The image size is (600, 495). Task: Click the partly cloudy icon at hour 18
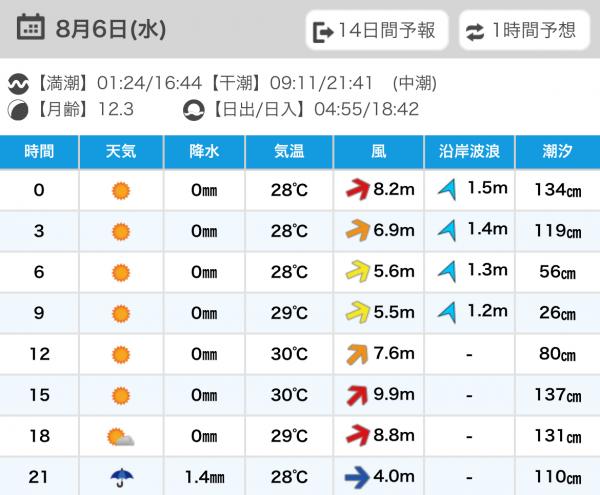point(121,437)
